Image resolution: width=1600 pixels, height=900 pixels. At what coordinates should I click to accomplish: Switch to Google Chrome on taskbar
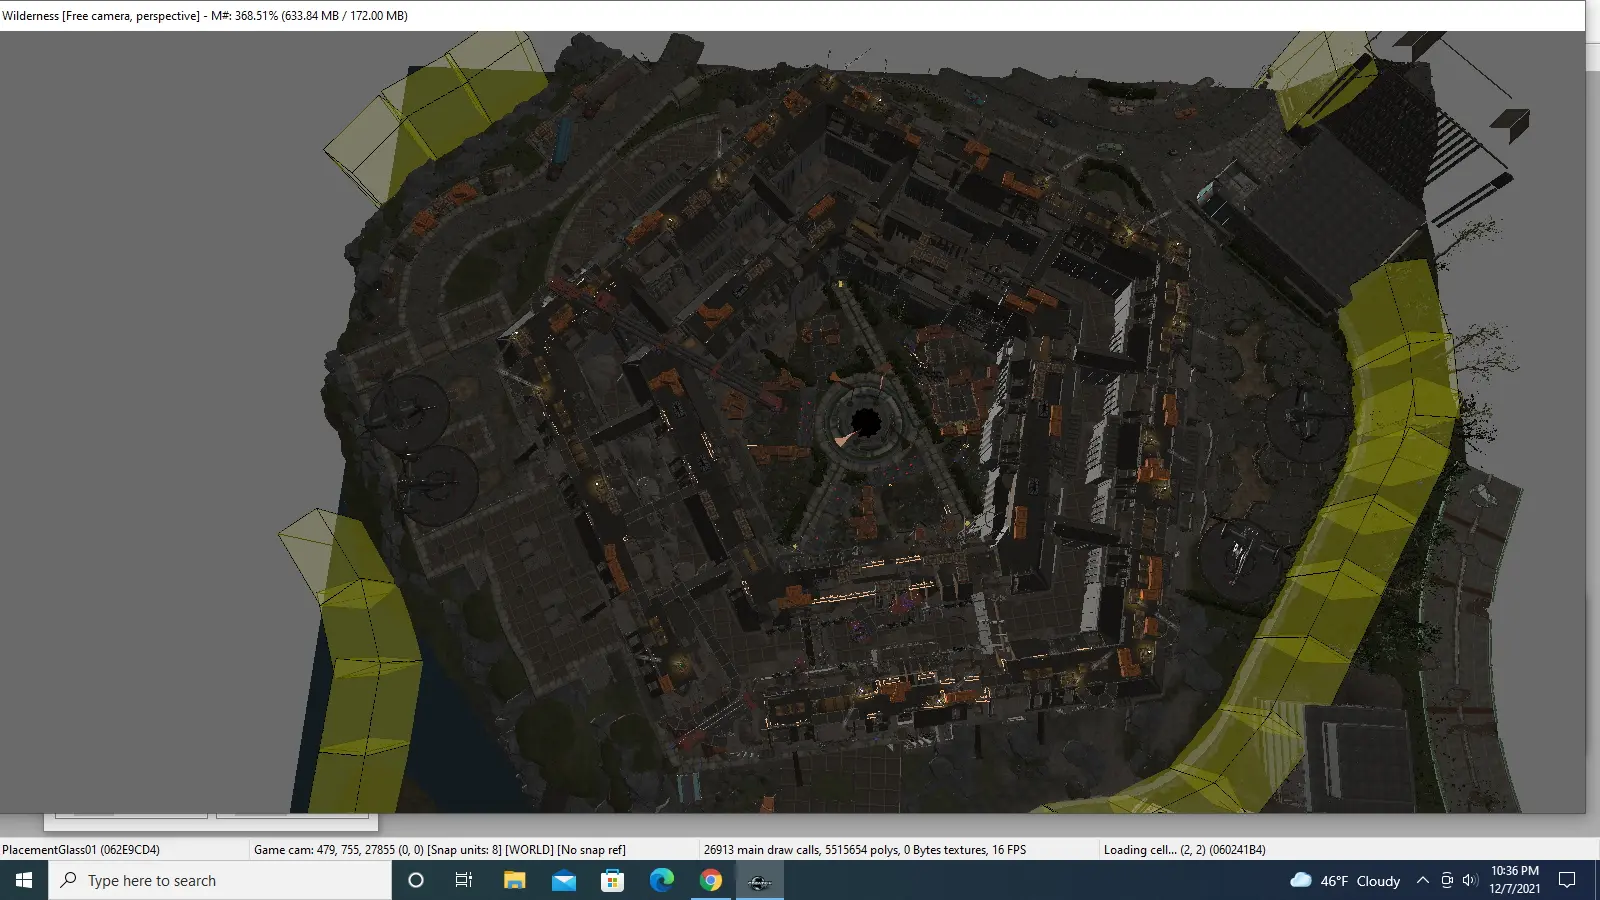[x=711, y=880]
